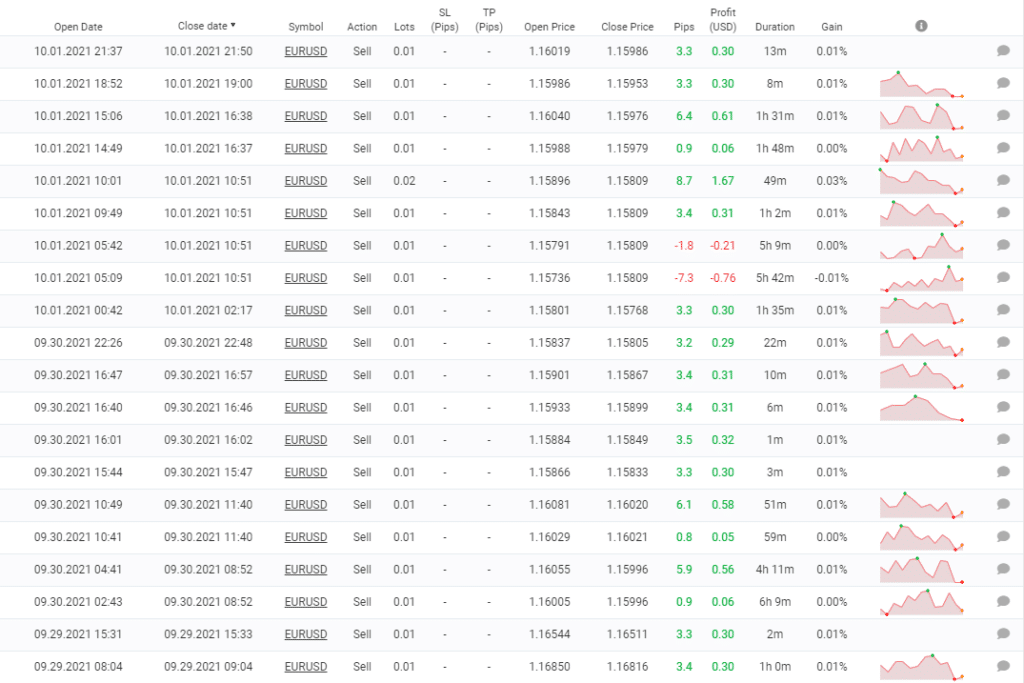Open comment icon for the 10.01.2021 21:37 trade
1024x683 pixels.
pyautogui.click(x=1003, y=51)
